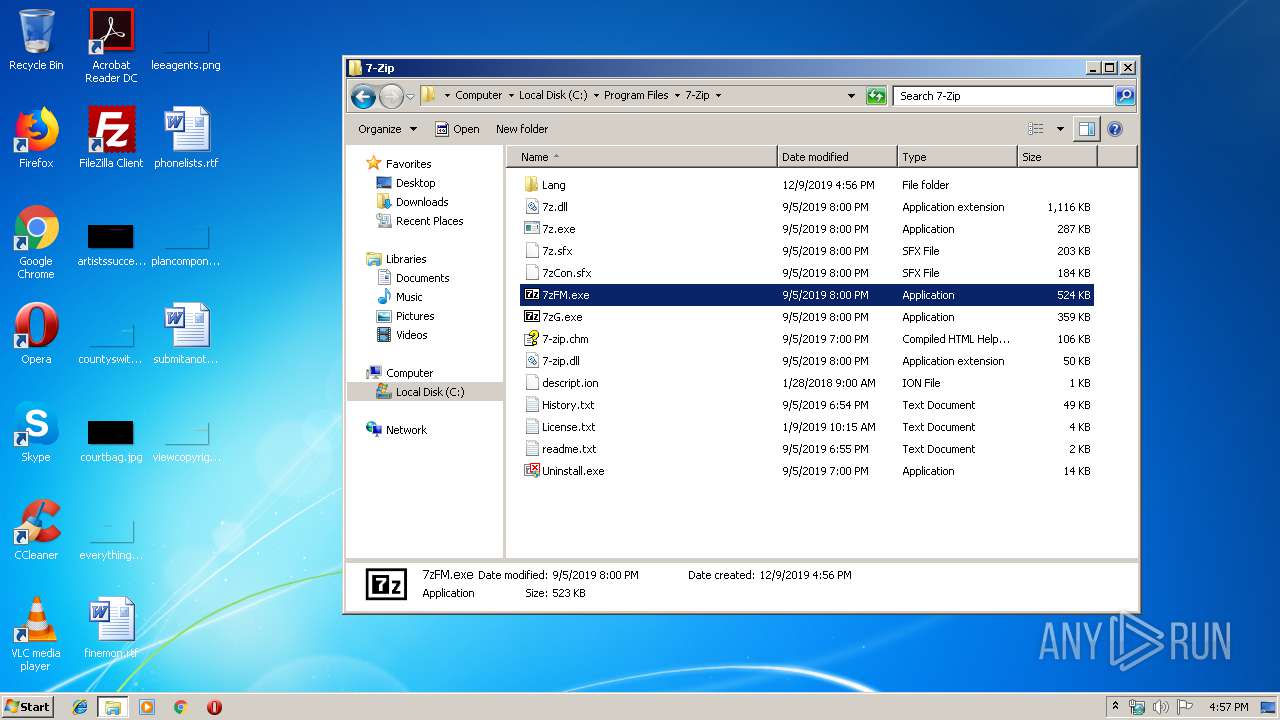Expand the address bar history dropdown
Screen dimensions: 1280x720
point(851,96)
